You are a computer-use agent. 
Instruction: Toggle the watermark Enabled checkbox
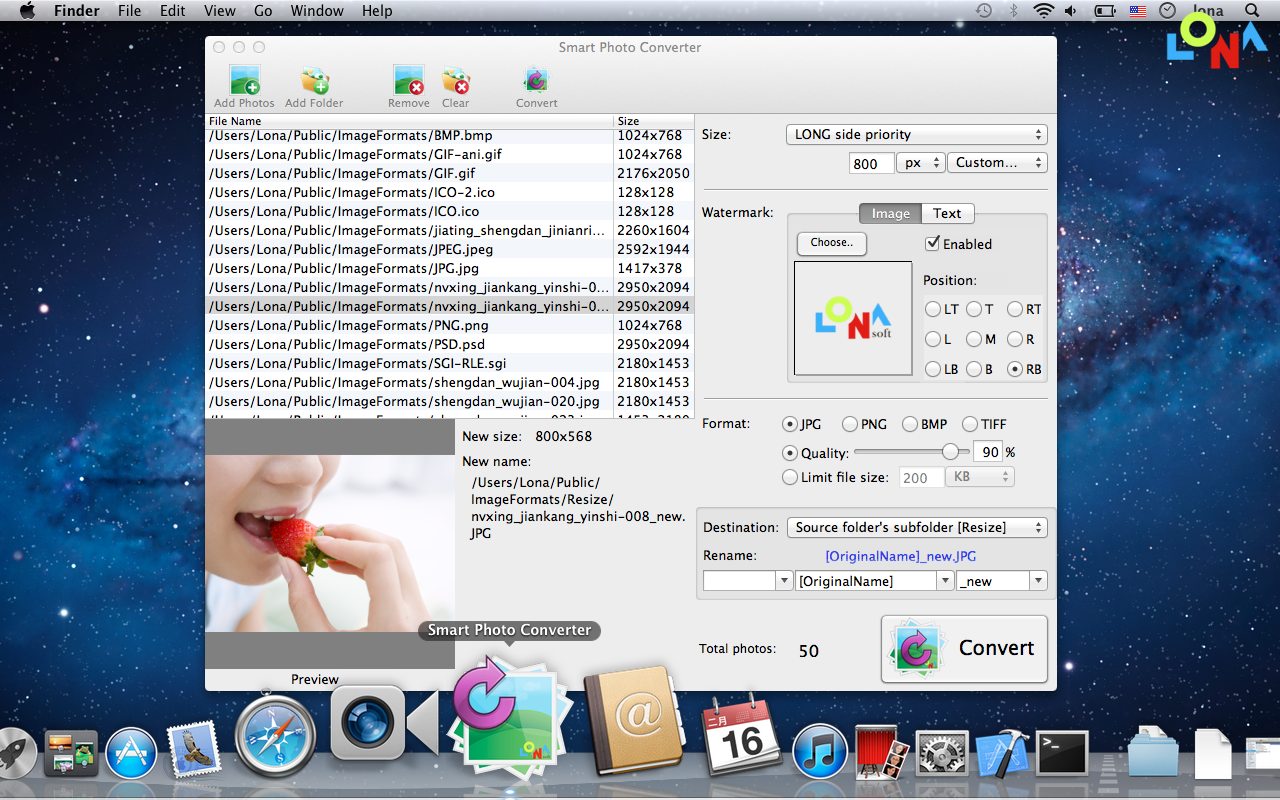pos(933,243)
